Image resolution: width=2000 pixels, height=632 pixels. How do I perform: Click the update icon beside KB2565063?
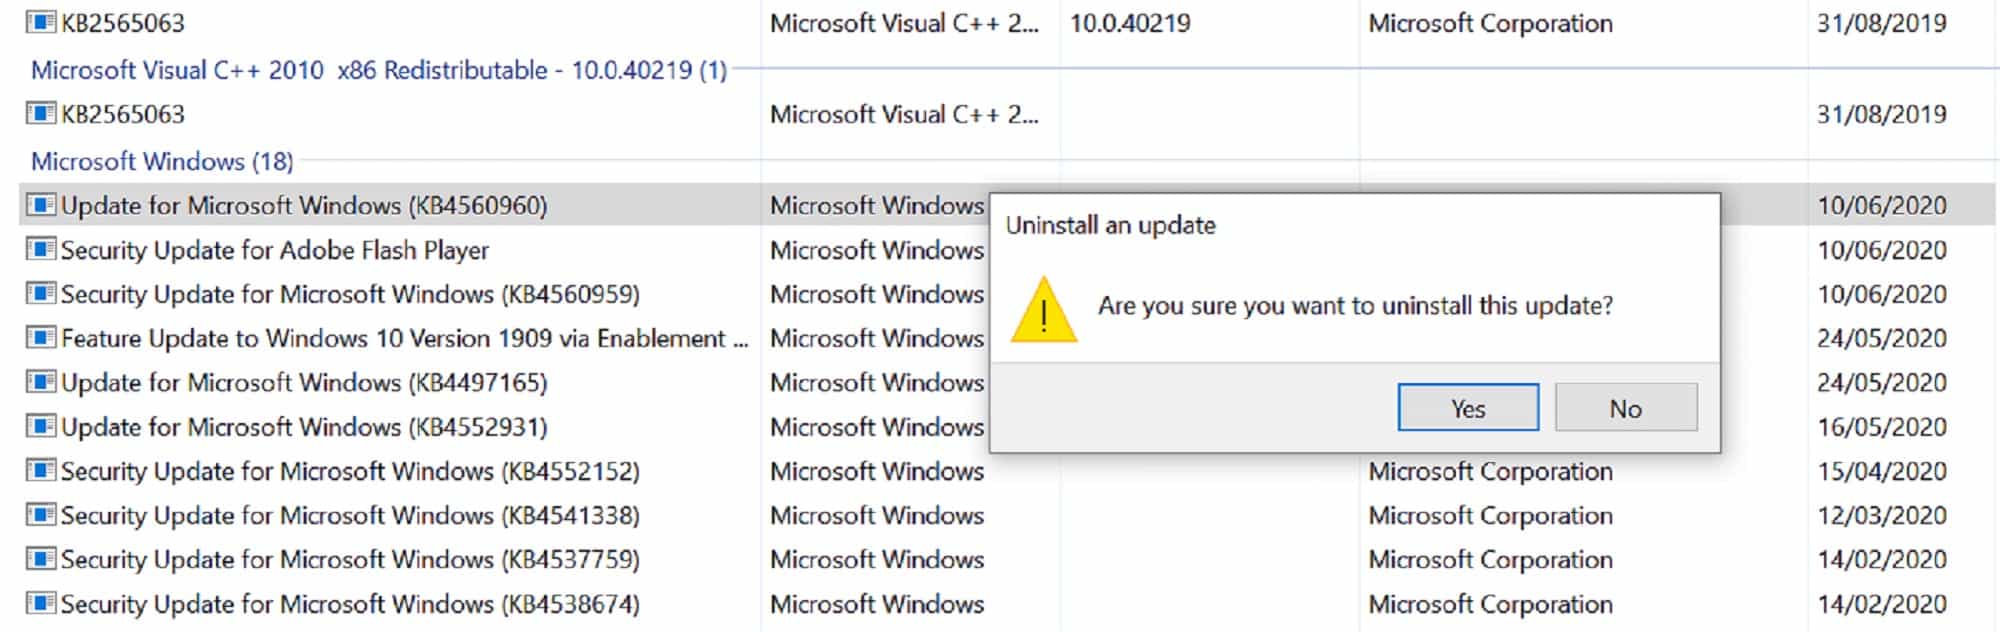click(x=42, y=114)
